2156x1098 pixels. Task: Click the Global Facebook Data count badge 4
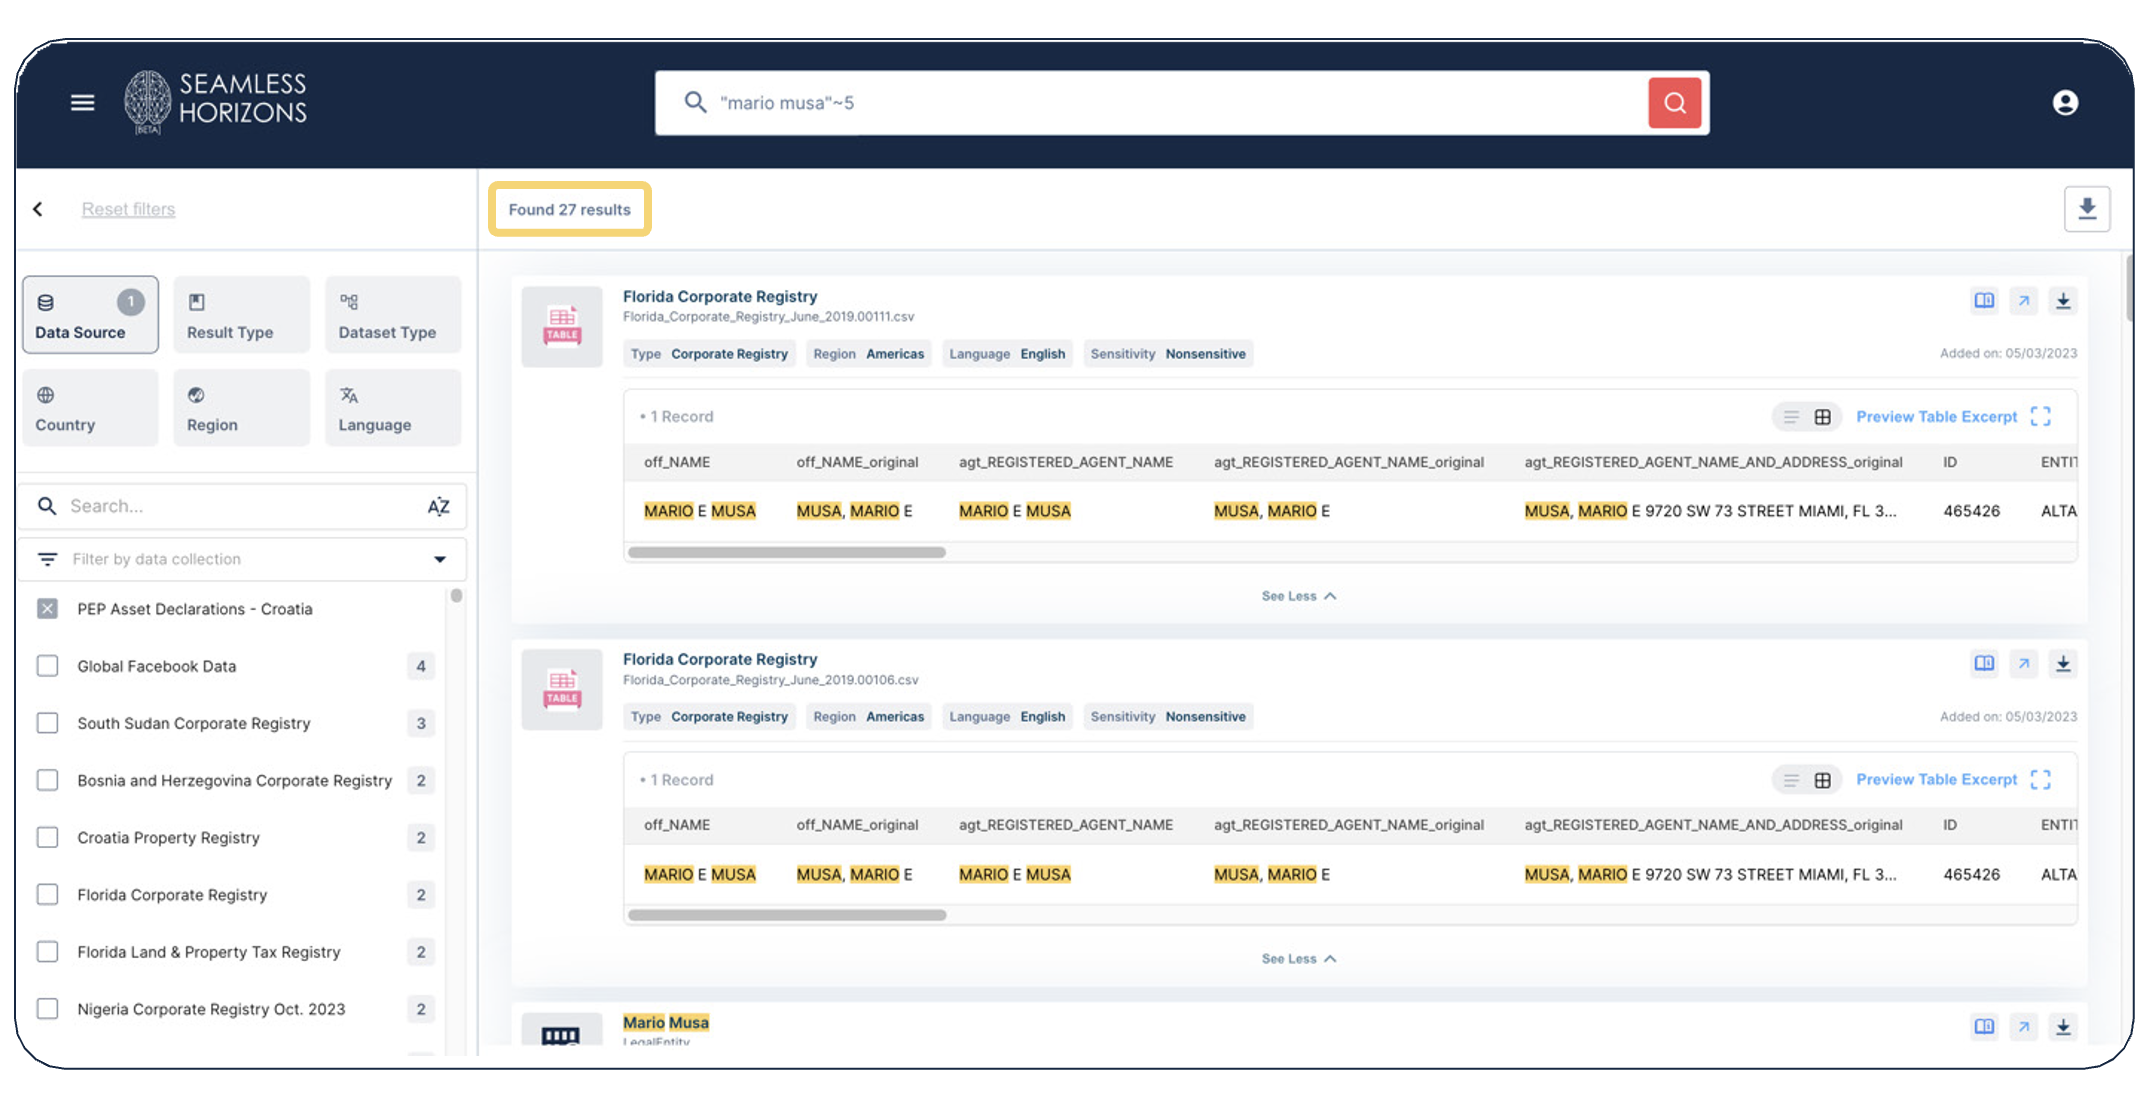421,666
